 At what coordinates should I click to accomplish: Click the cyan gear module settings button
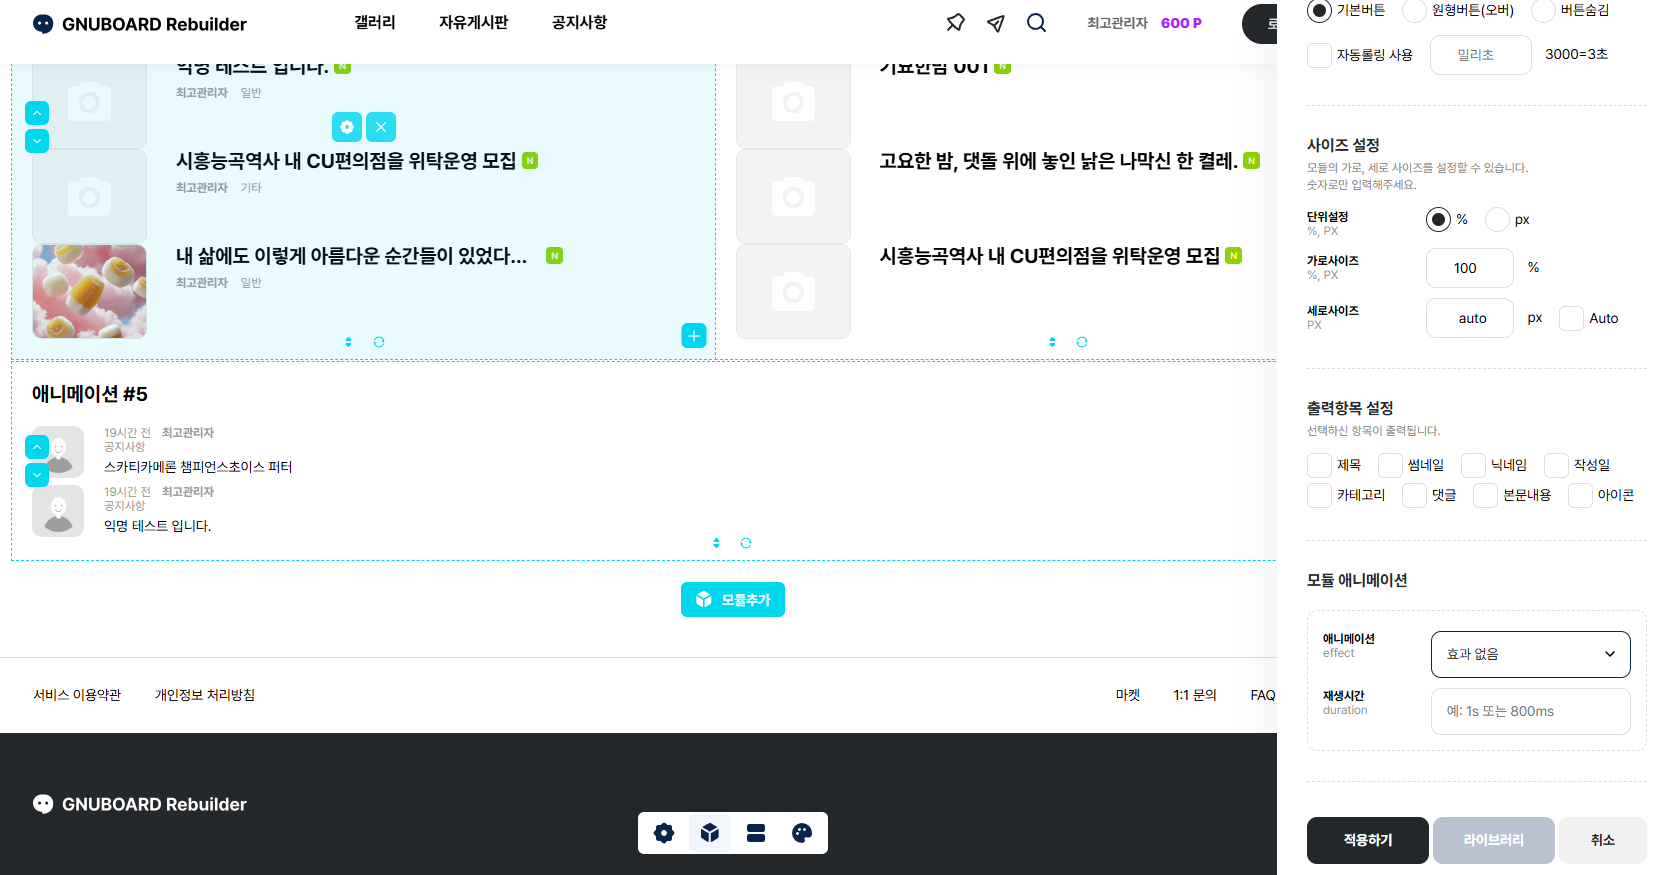347,127
